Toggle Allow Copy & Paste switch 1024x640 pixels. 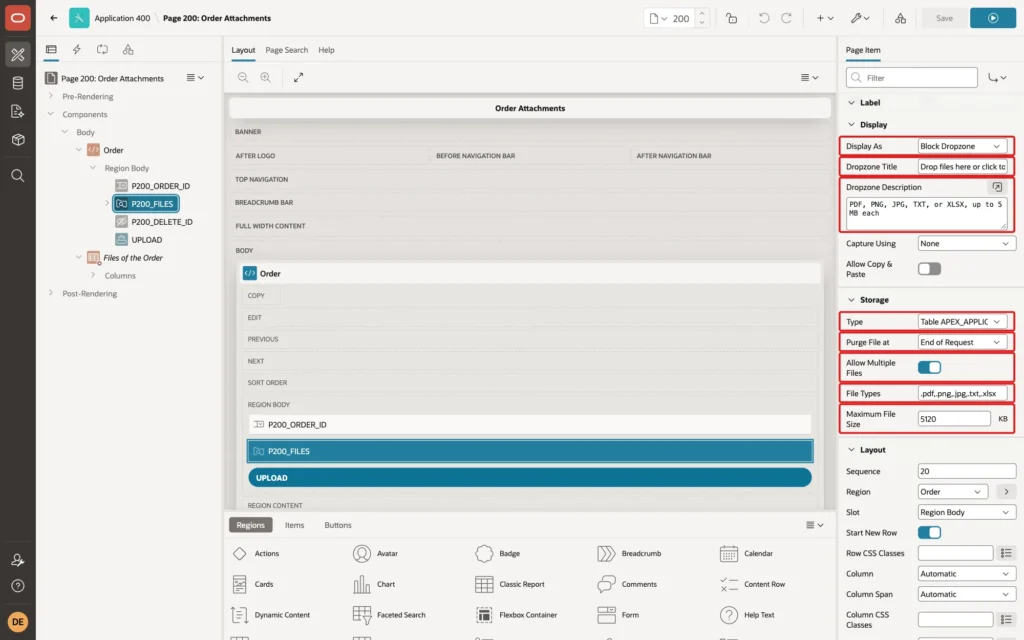tap(929, 269)
